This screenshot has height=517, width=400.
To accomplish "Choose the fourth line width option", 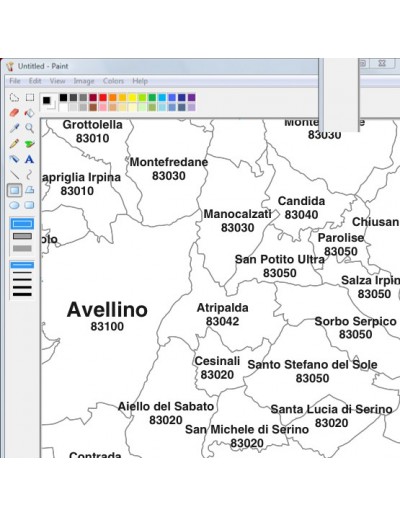I will point(22,287).
